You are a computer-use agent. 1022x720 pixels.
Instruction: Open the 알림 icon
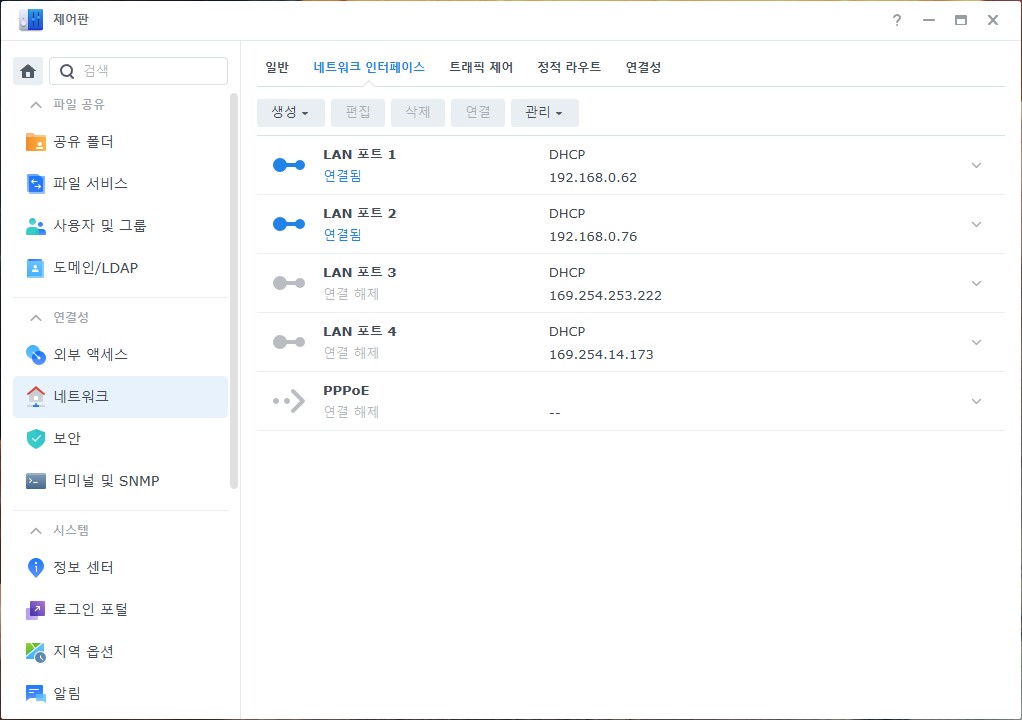point(35,694)
